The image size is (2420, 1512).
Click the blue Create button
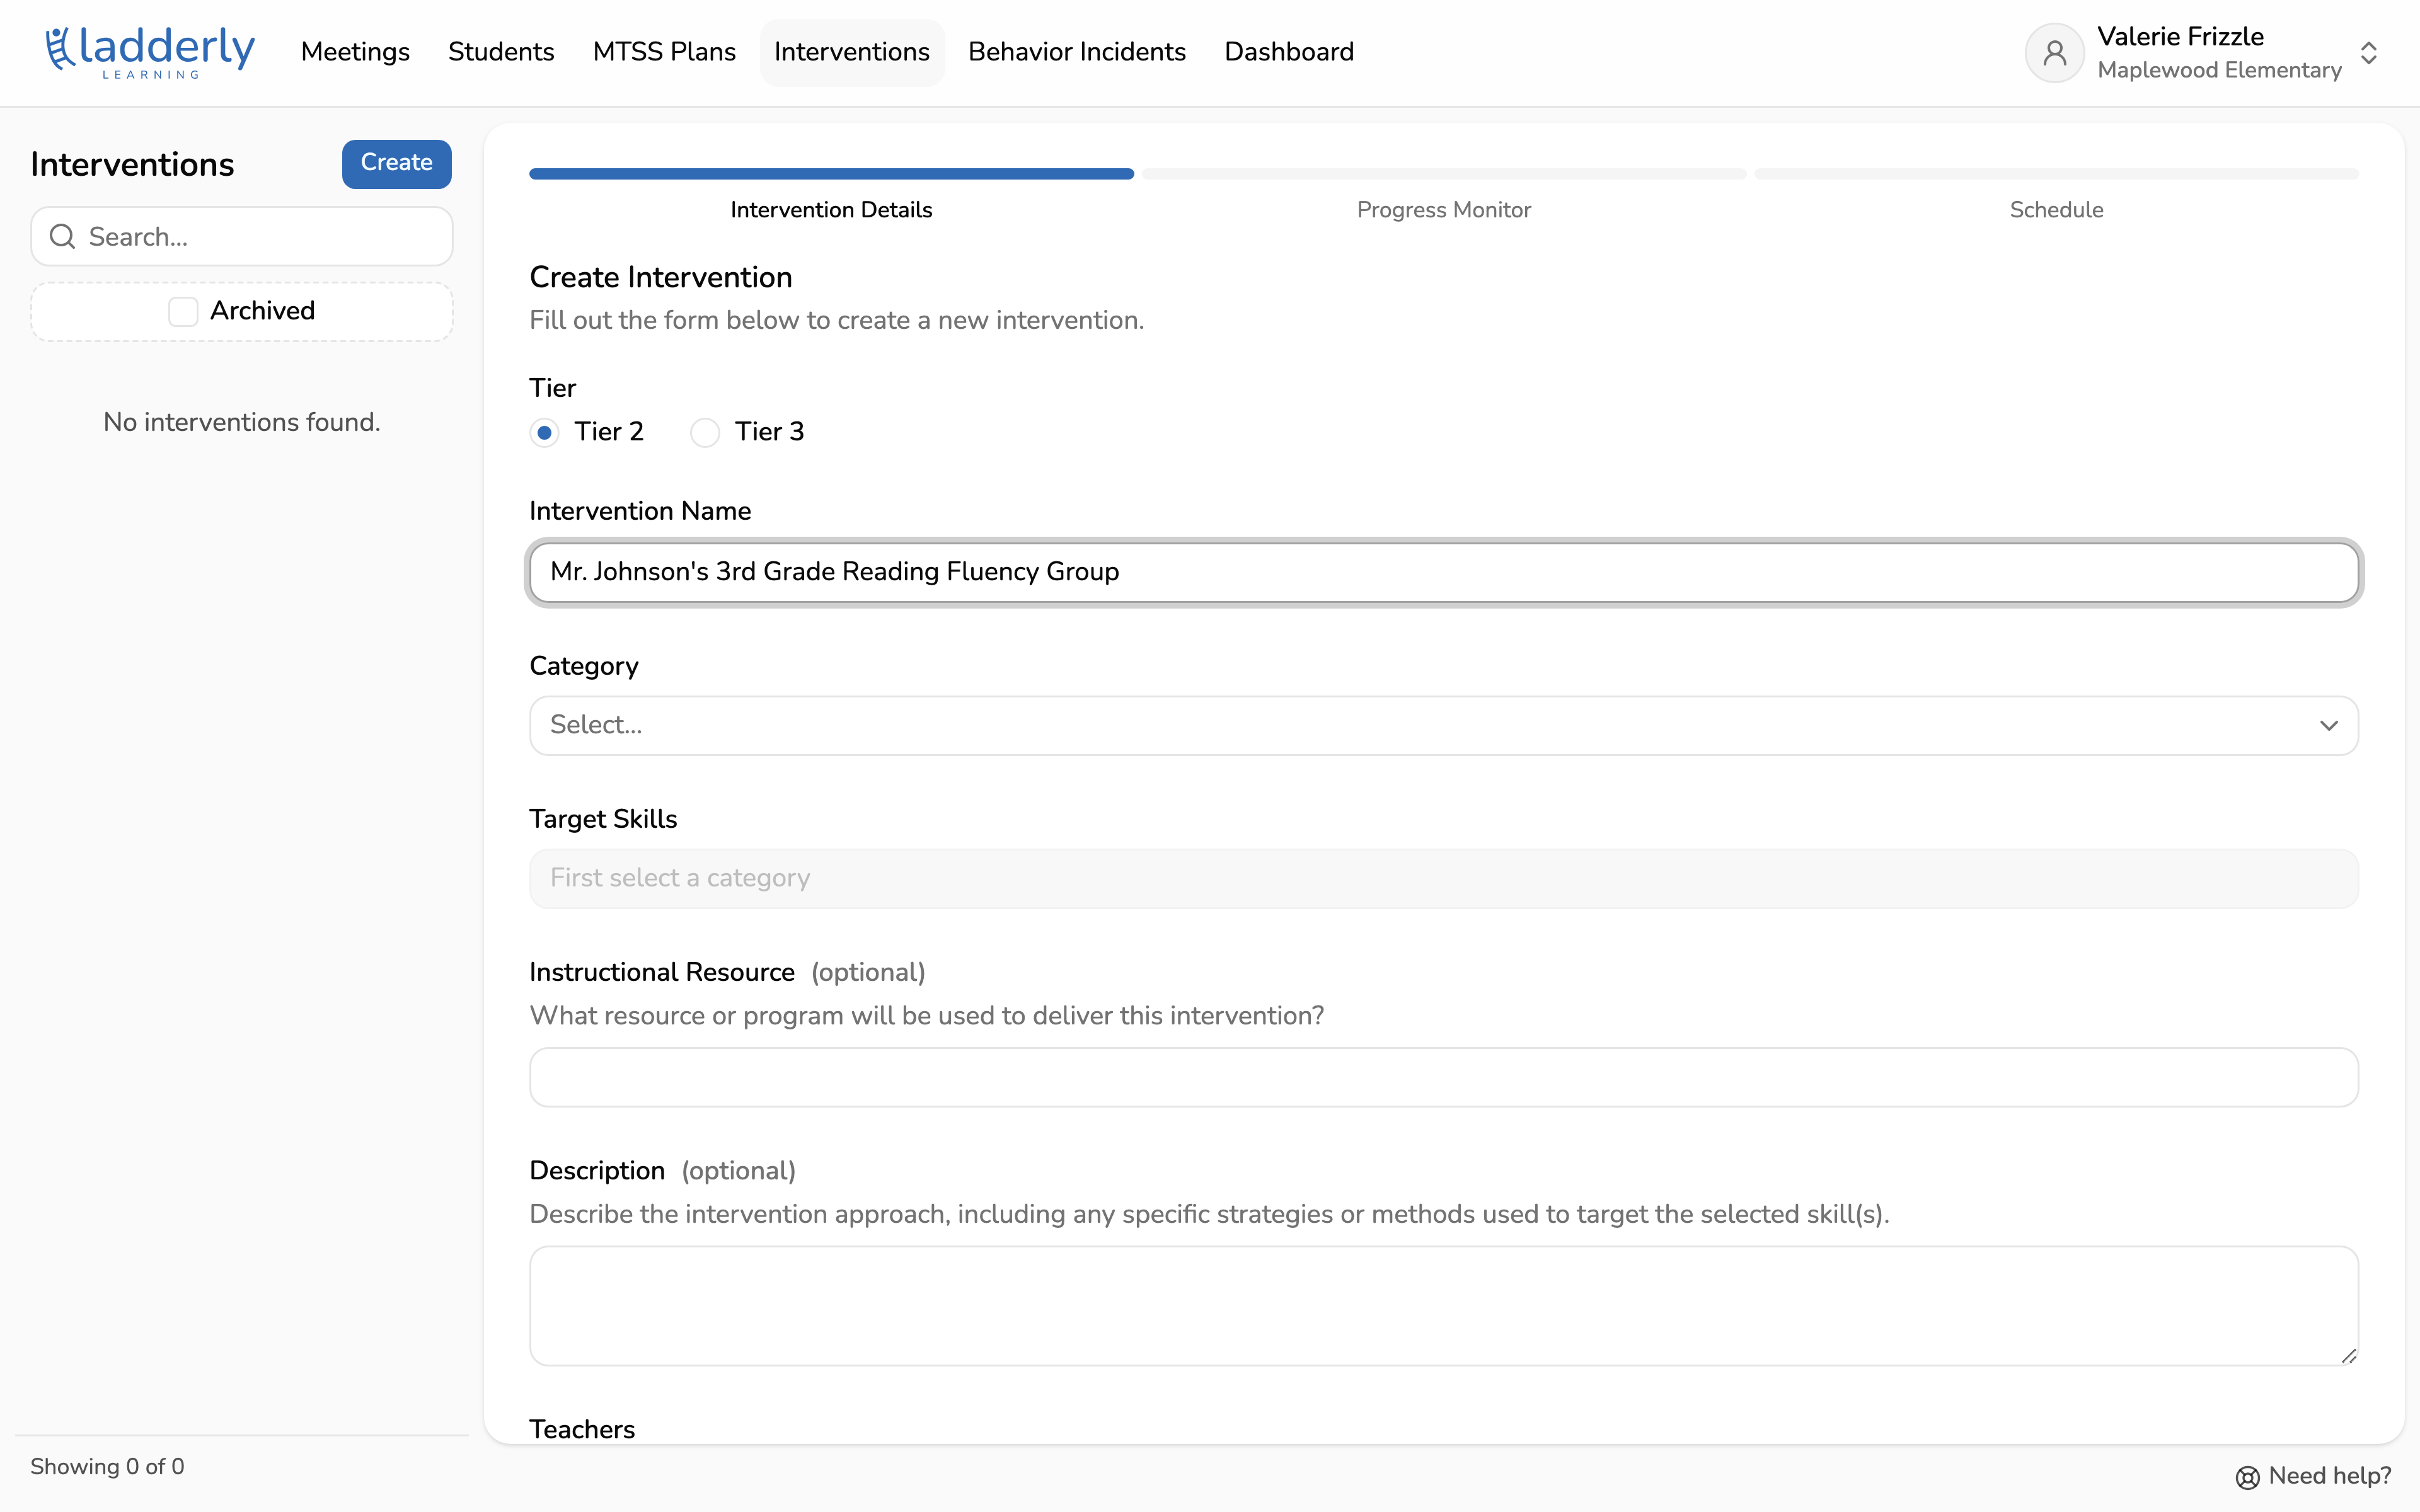396,163
